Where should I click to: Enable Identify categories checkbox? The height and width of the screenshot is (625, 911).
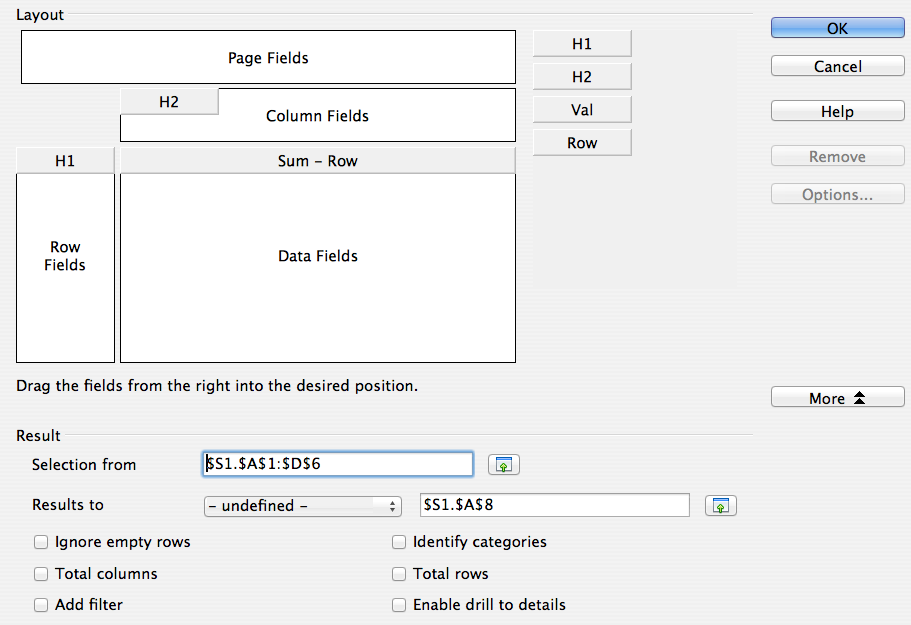399,542
